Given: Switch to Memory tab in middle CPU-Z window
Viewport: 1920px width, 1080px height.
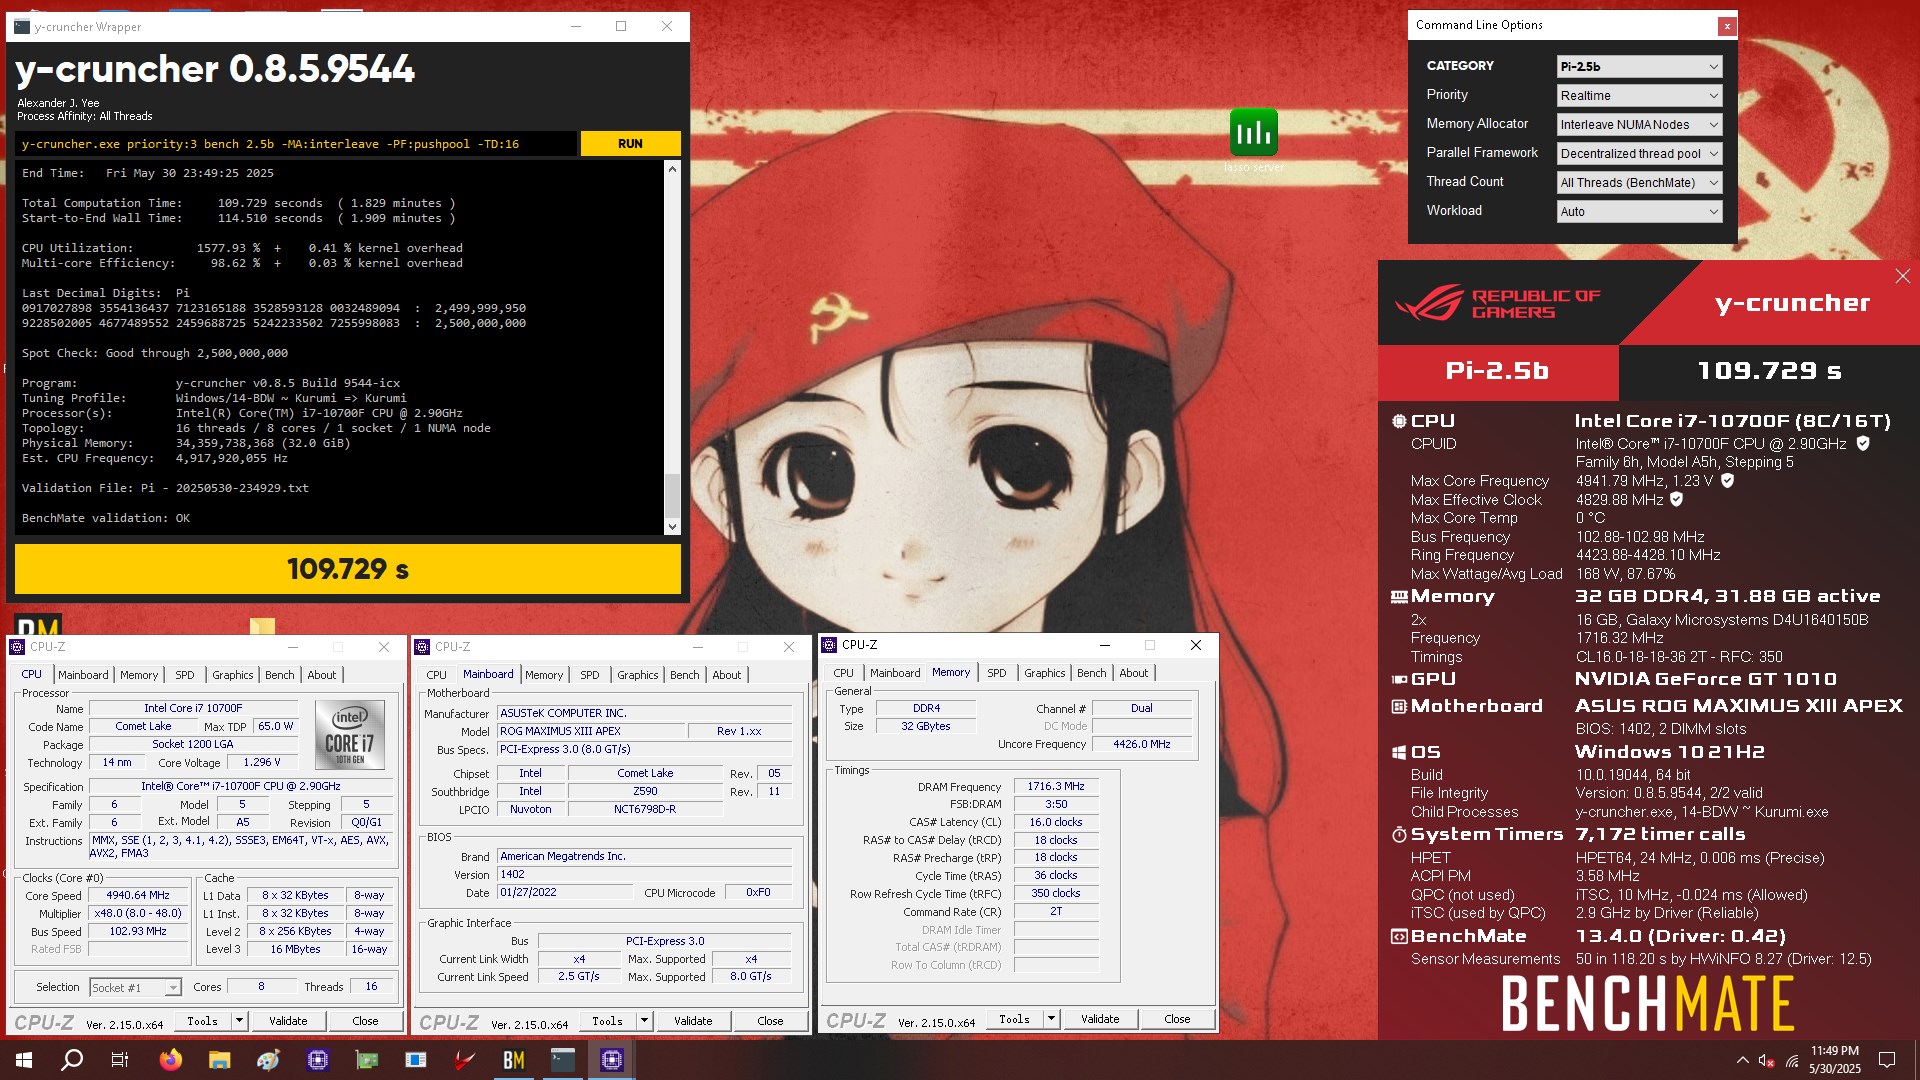Looking at the screenshot, I should pos(544,675).
